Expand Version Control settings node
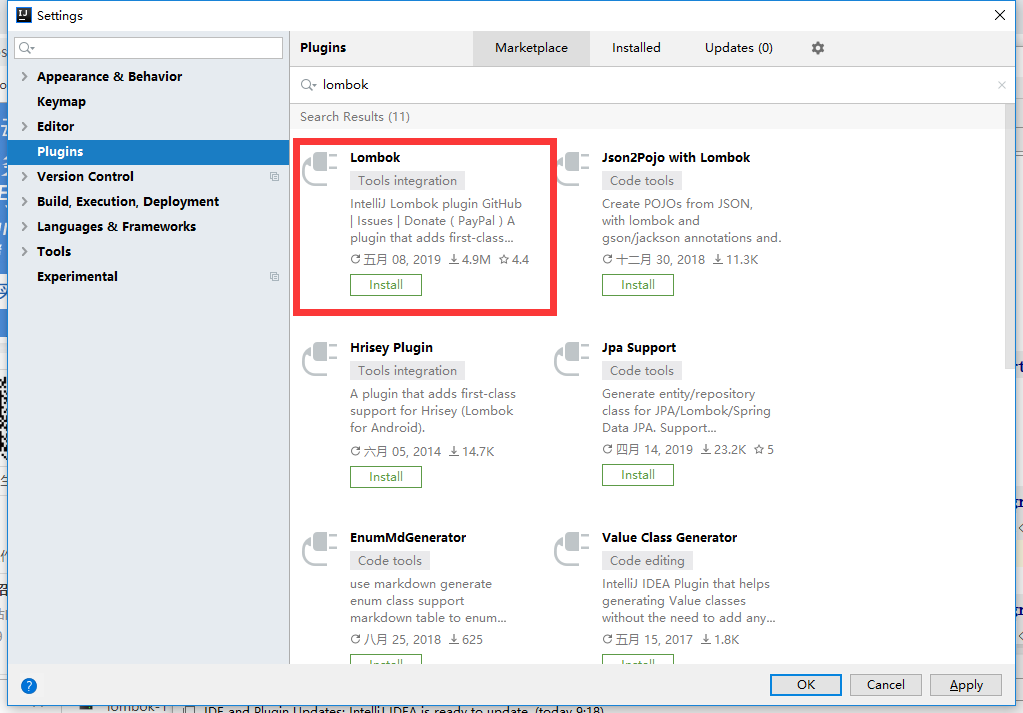The image size is (1023, 713). point(24,177)
